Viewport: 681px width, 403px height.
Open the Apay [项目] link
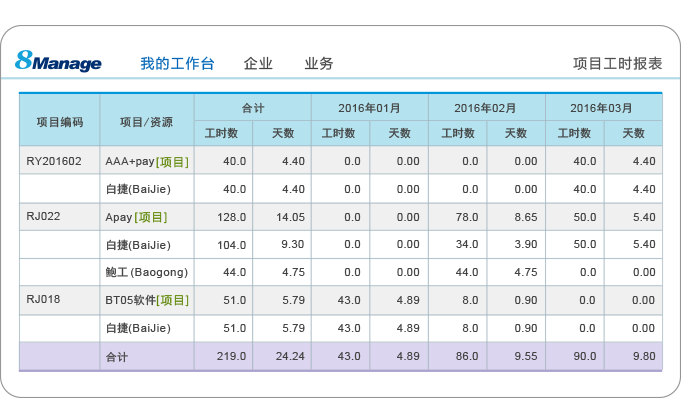pos(136,217)
